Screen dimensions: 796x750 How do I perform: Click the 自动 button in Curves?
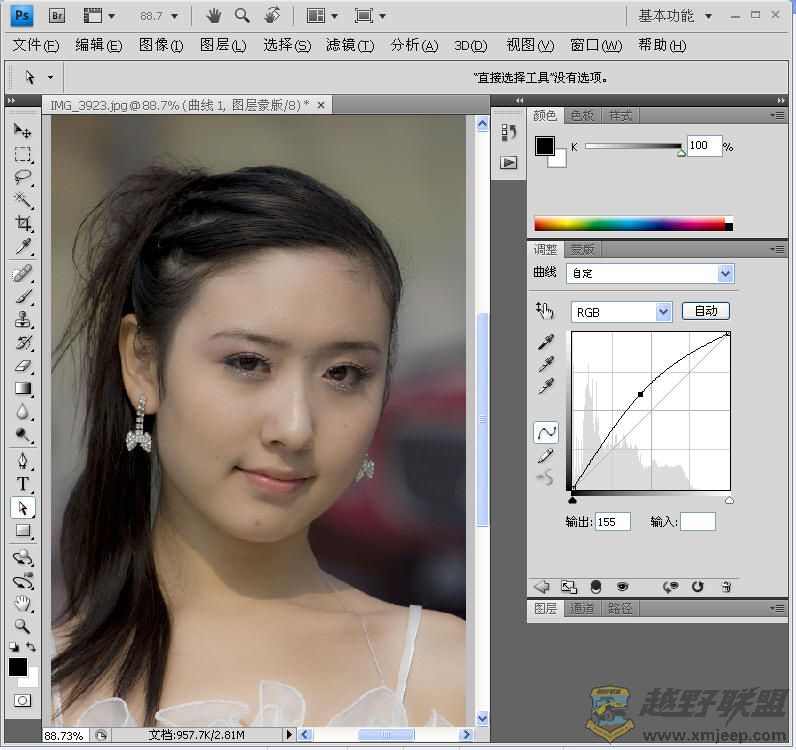point(706,311)
